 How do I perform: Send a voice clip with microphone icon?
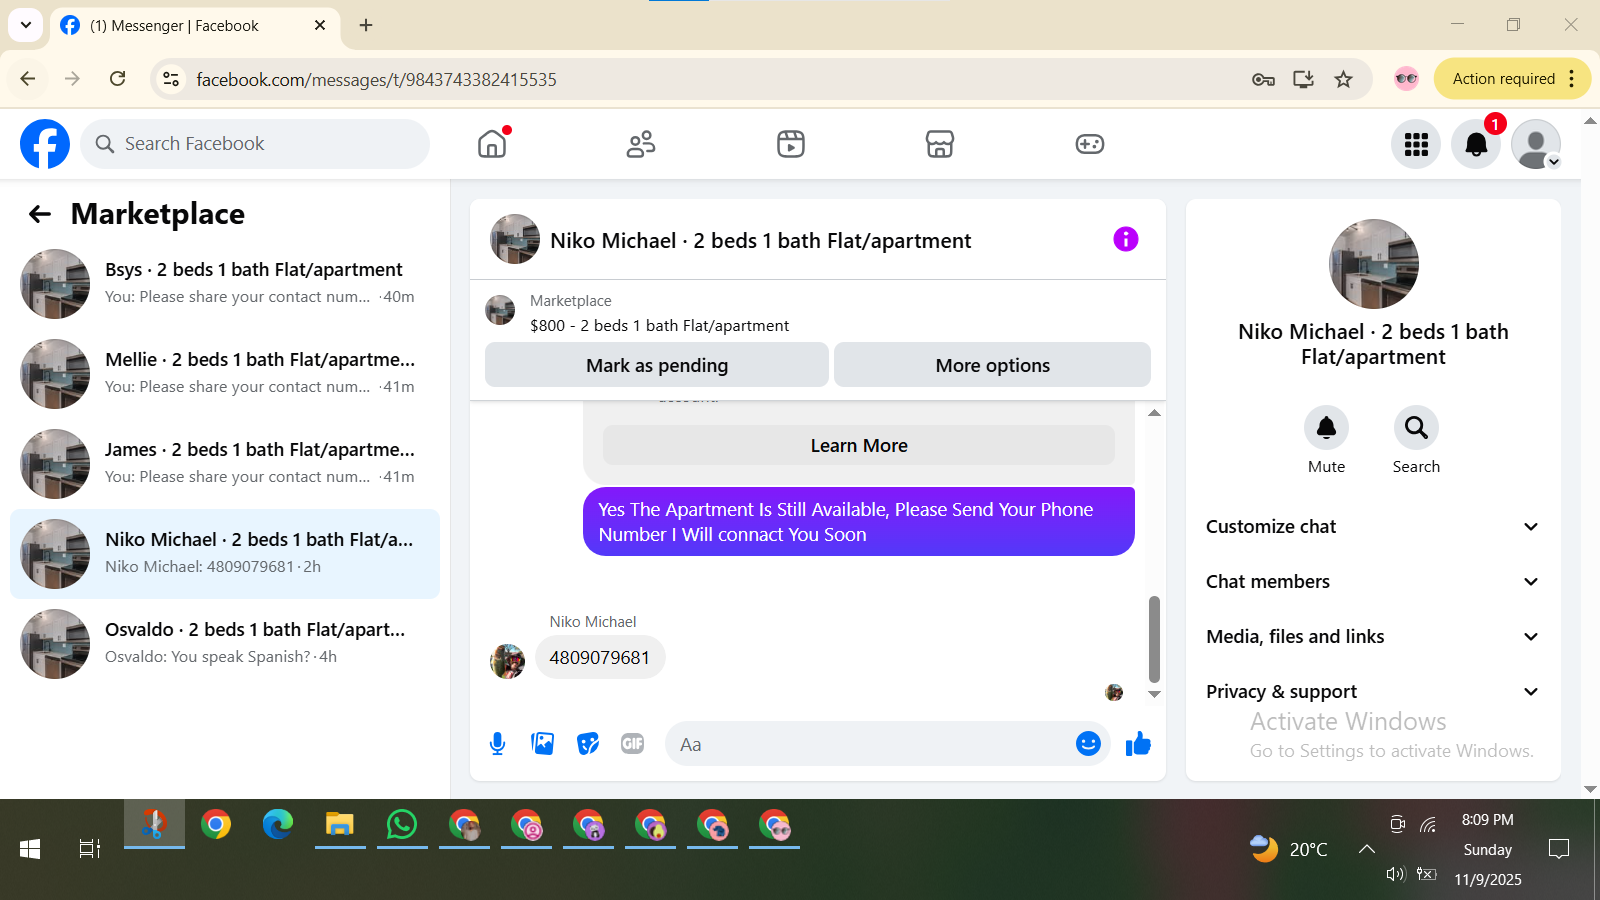[497, 744]
